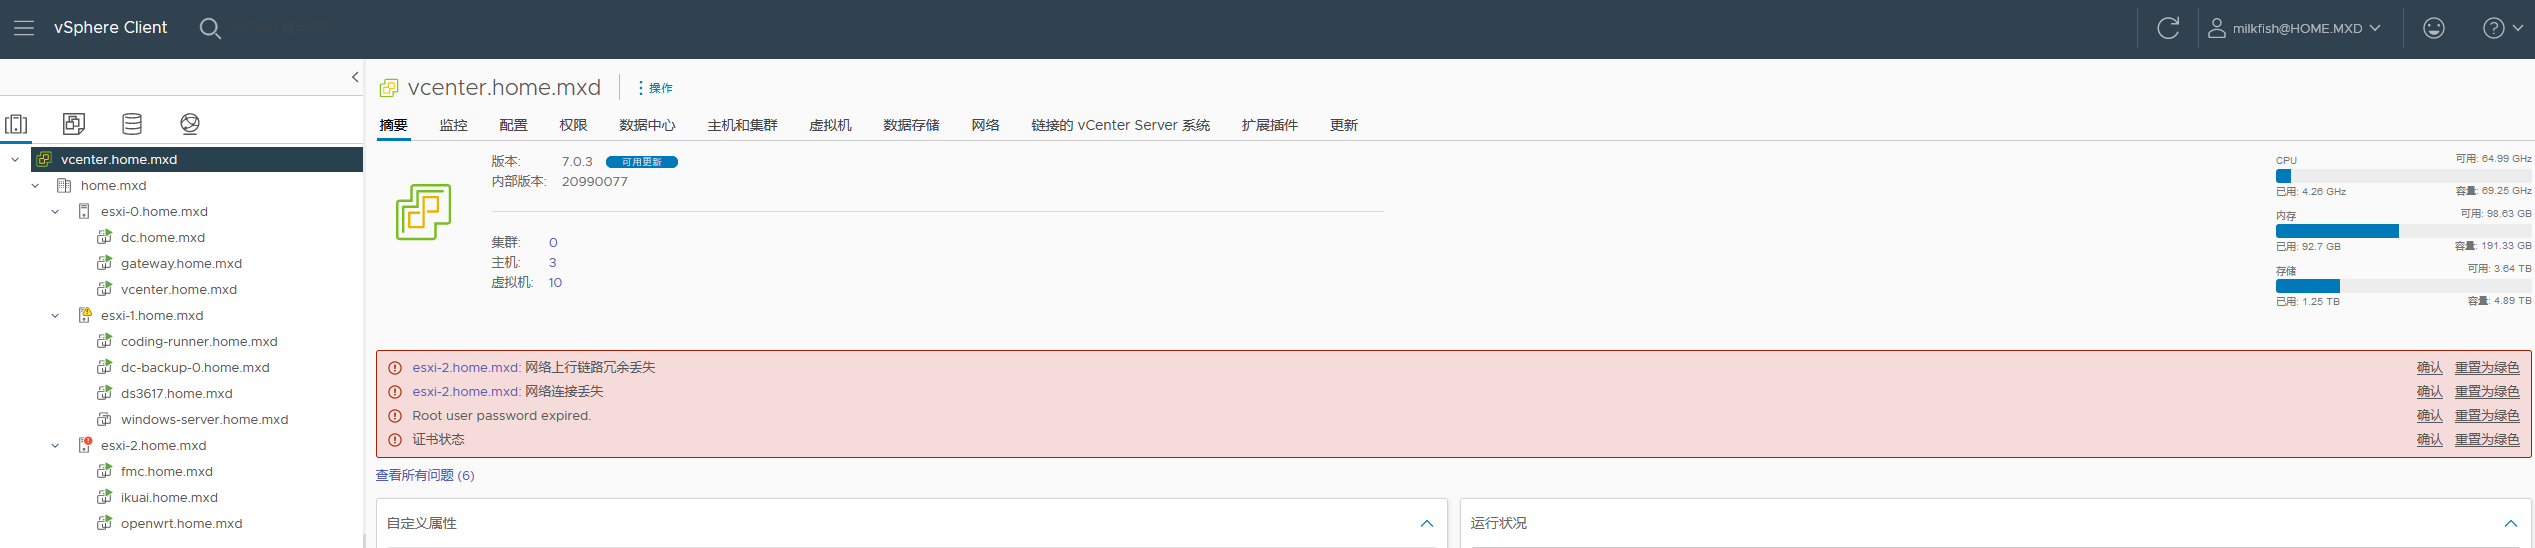
Task: Switch to Hosts and Clusters inventory view
Action: tap(17, 124)
